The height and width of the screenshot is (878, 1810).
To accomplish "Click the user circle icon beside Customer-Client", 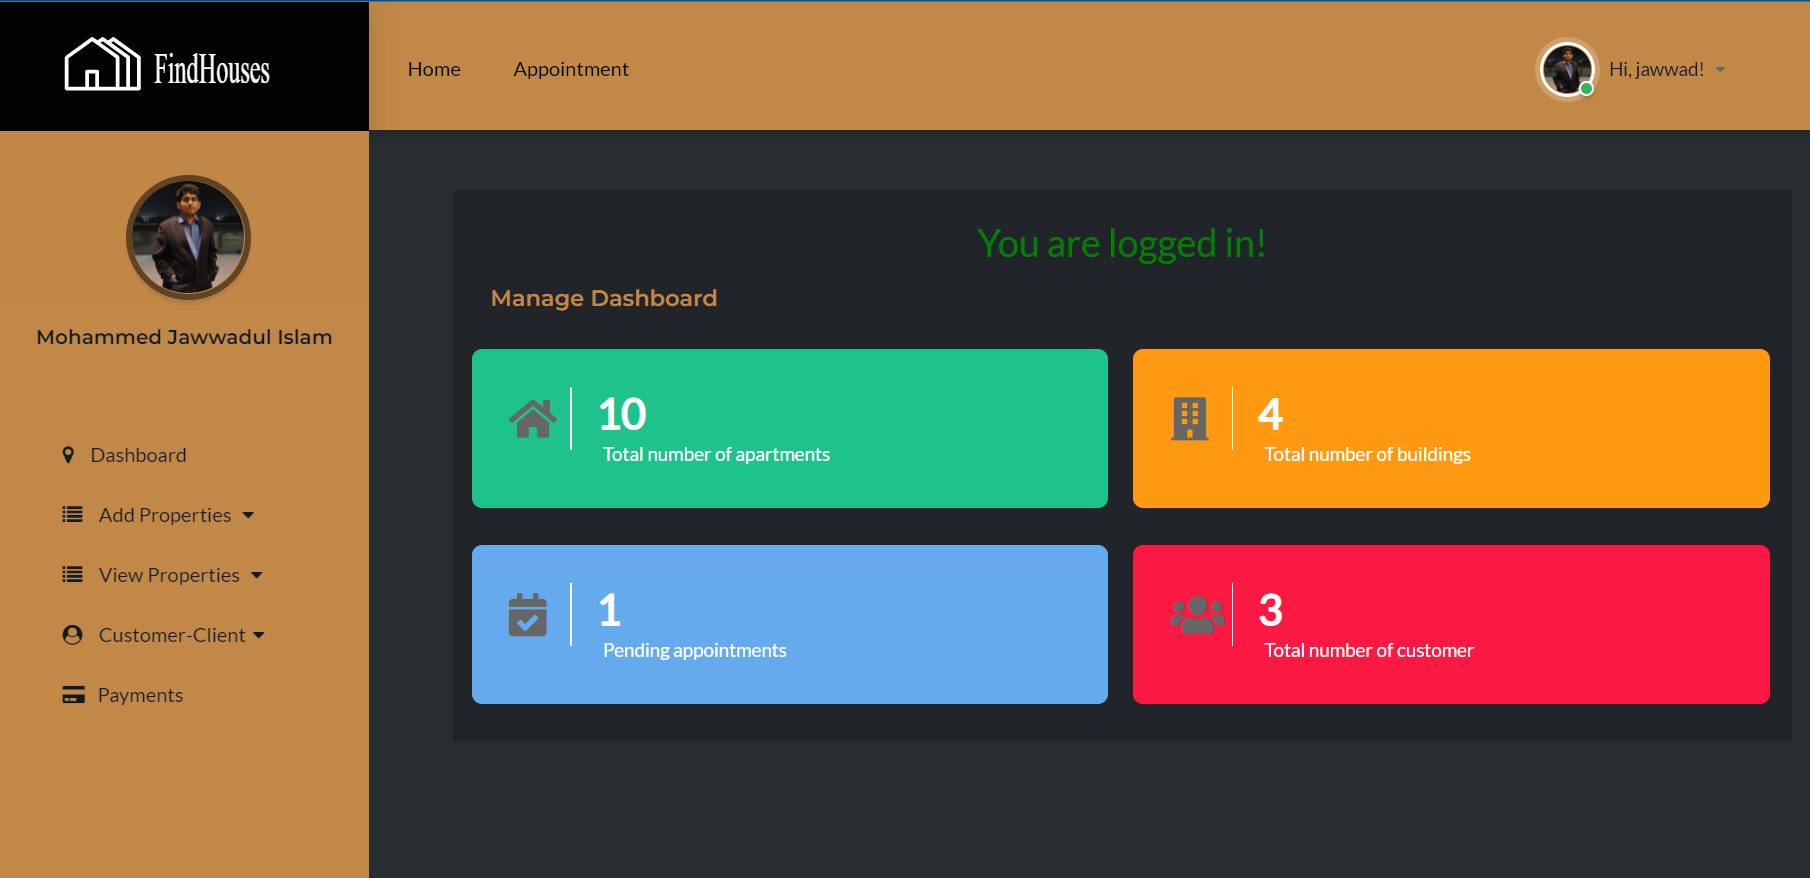I will (73, 635).
